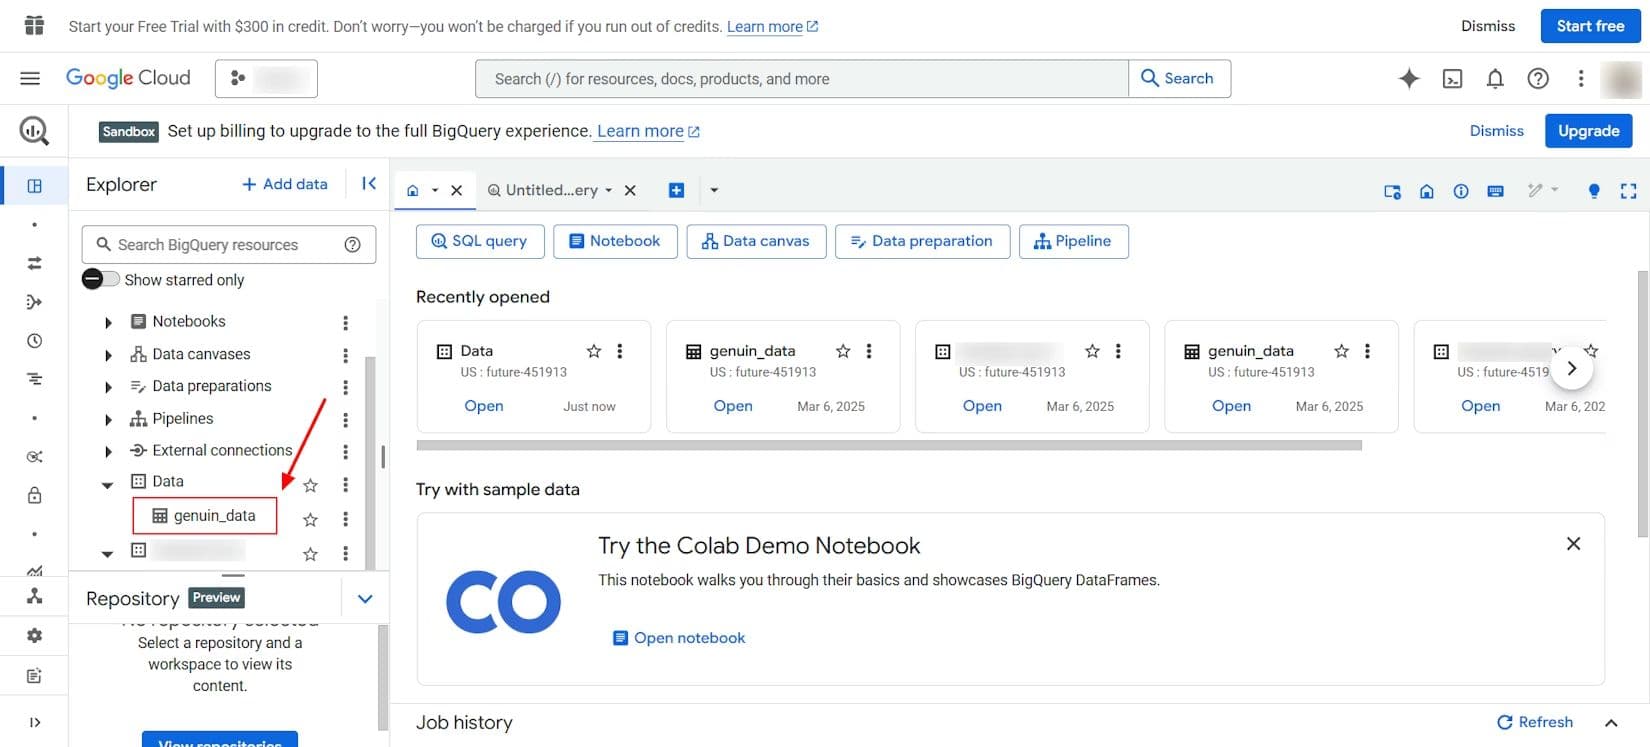Click Add data in Explorer

pos(285,184)
